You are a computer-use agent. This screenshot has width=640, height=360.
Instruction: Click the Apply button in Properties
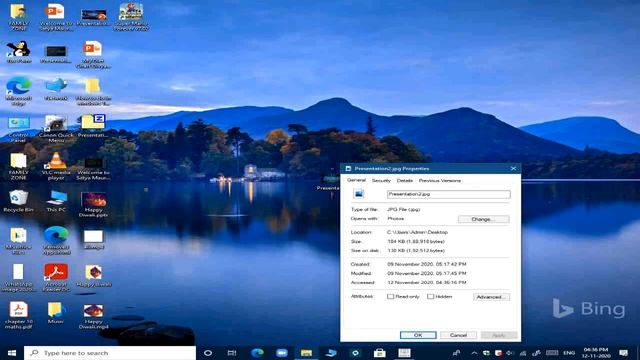(499, 335)
